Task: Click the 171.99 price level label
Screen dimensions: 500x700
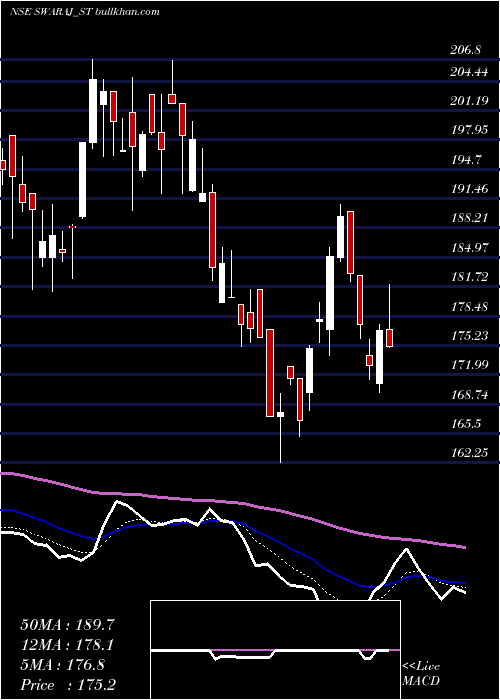Action: tap(469, 365)
